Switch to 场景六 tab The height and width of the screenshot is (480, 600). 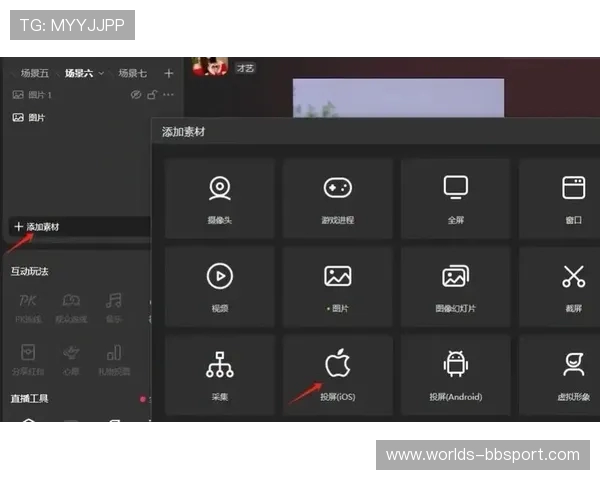click(x=79, y=73)
